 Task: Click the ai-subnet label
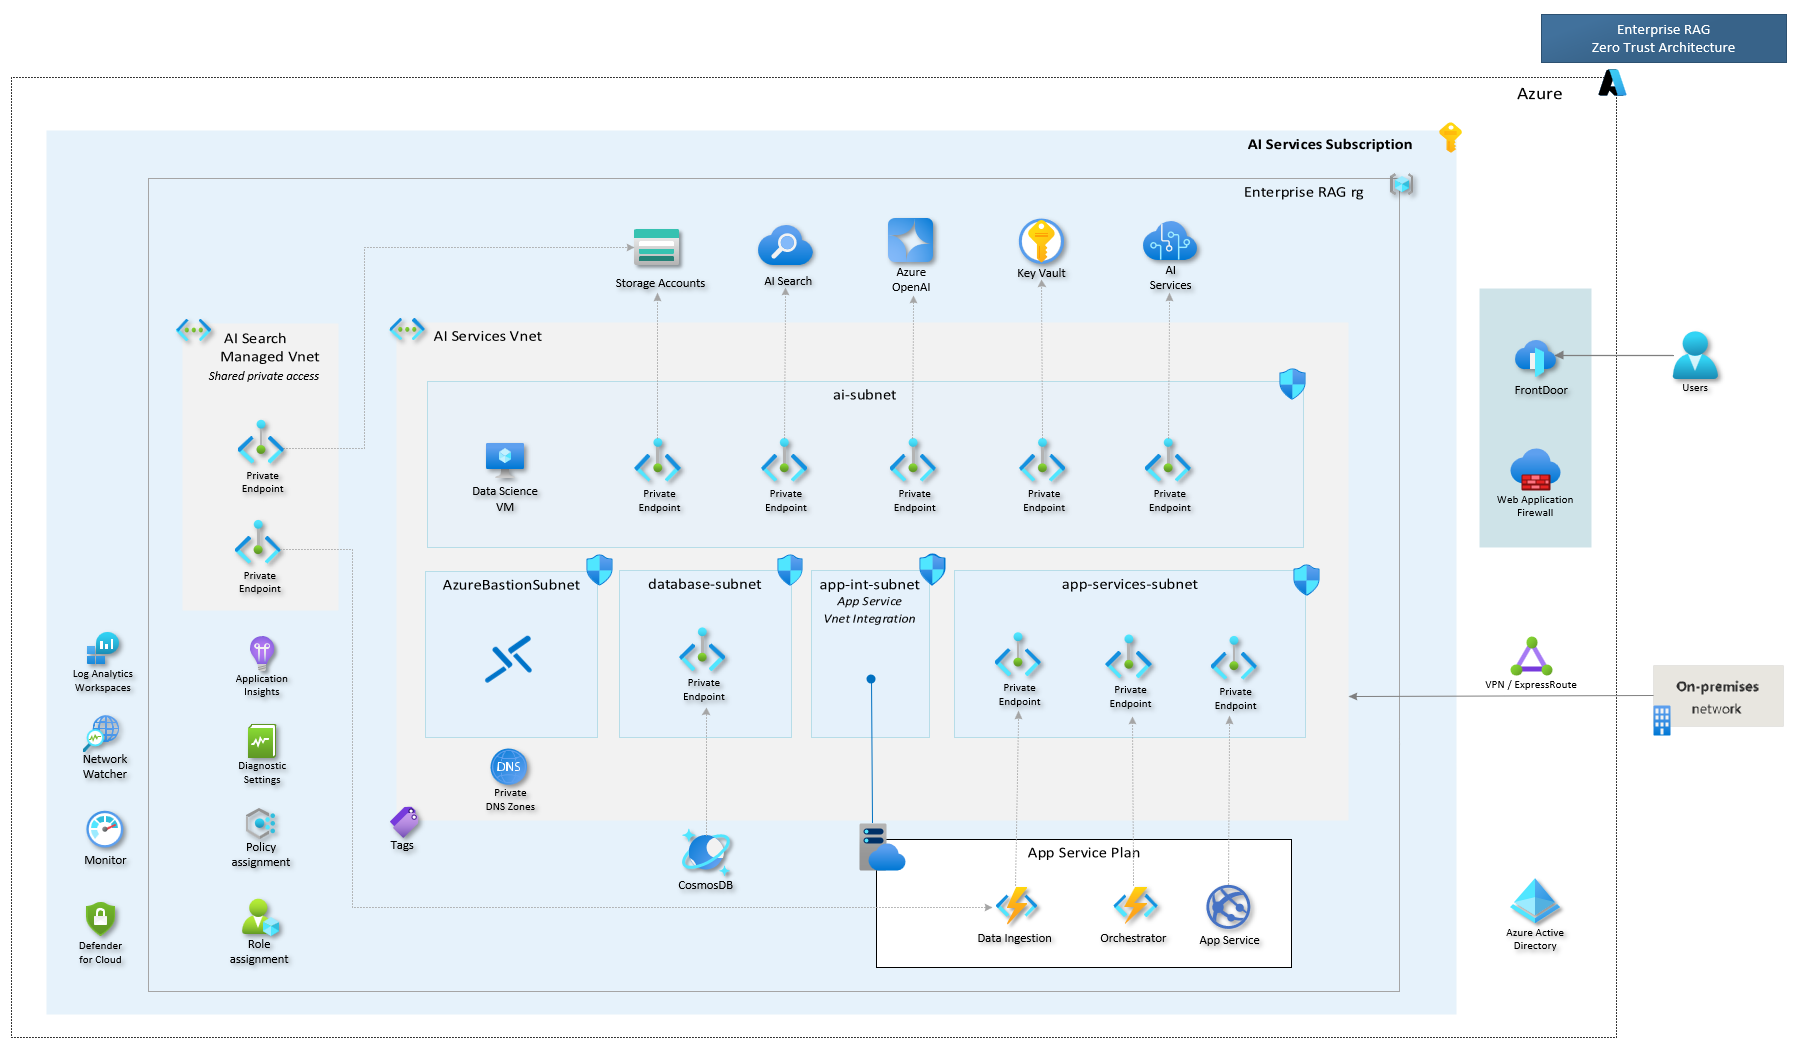pos(864,395)
